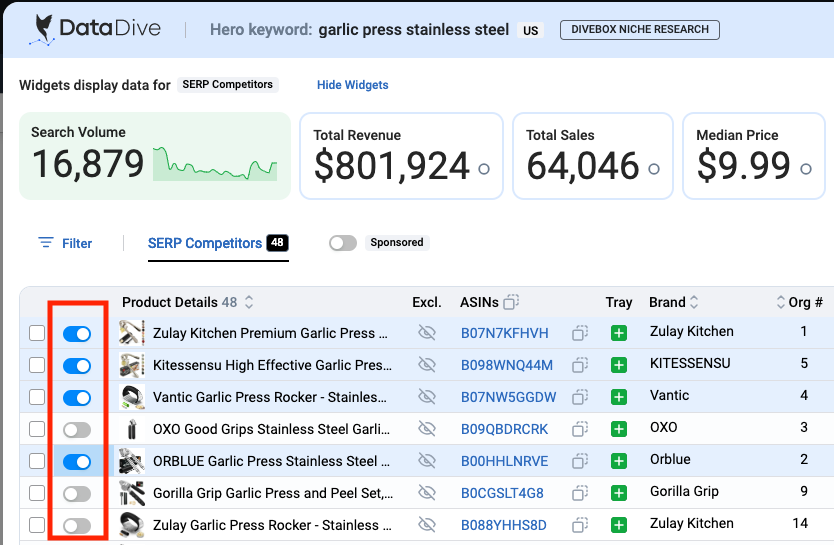This screenshot has height=545, width=834.
Task: Copy ASIN B098WNQ44M icon
Action: [x=580, y=365]
